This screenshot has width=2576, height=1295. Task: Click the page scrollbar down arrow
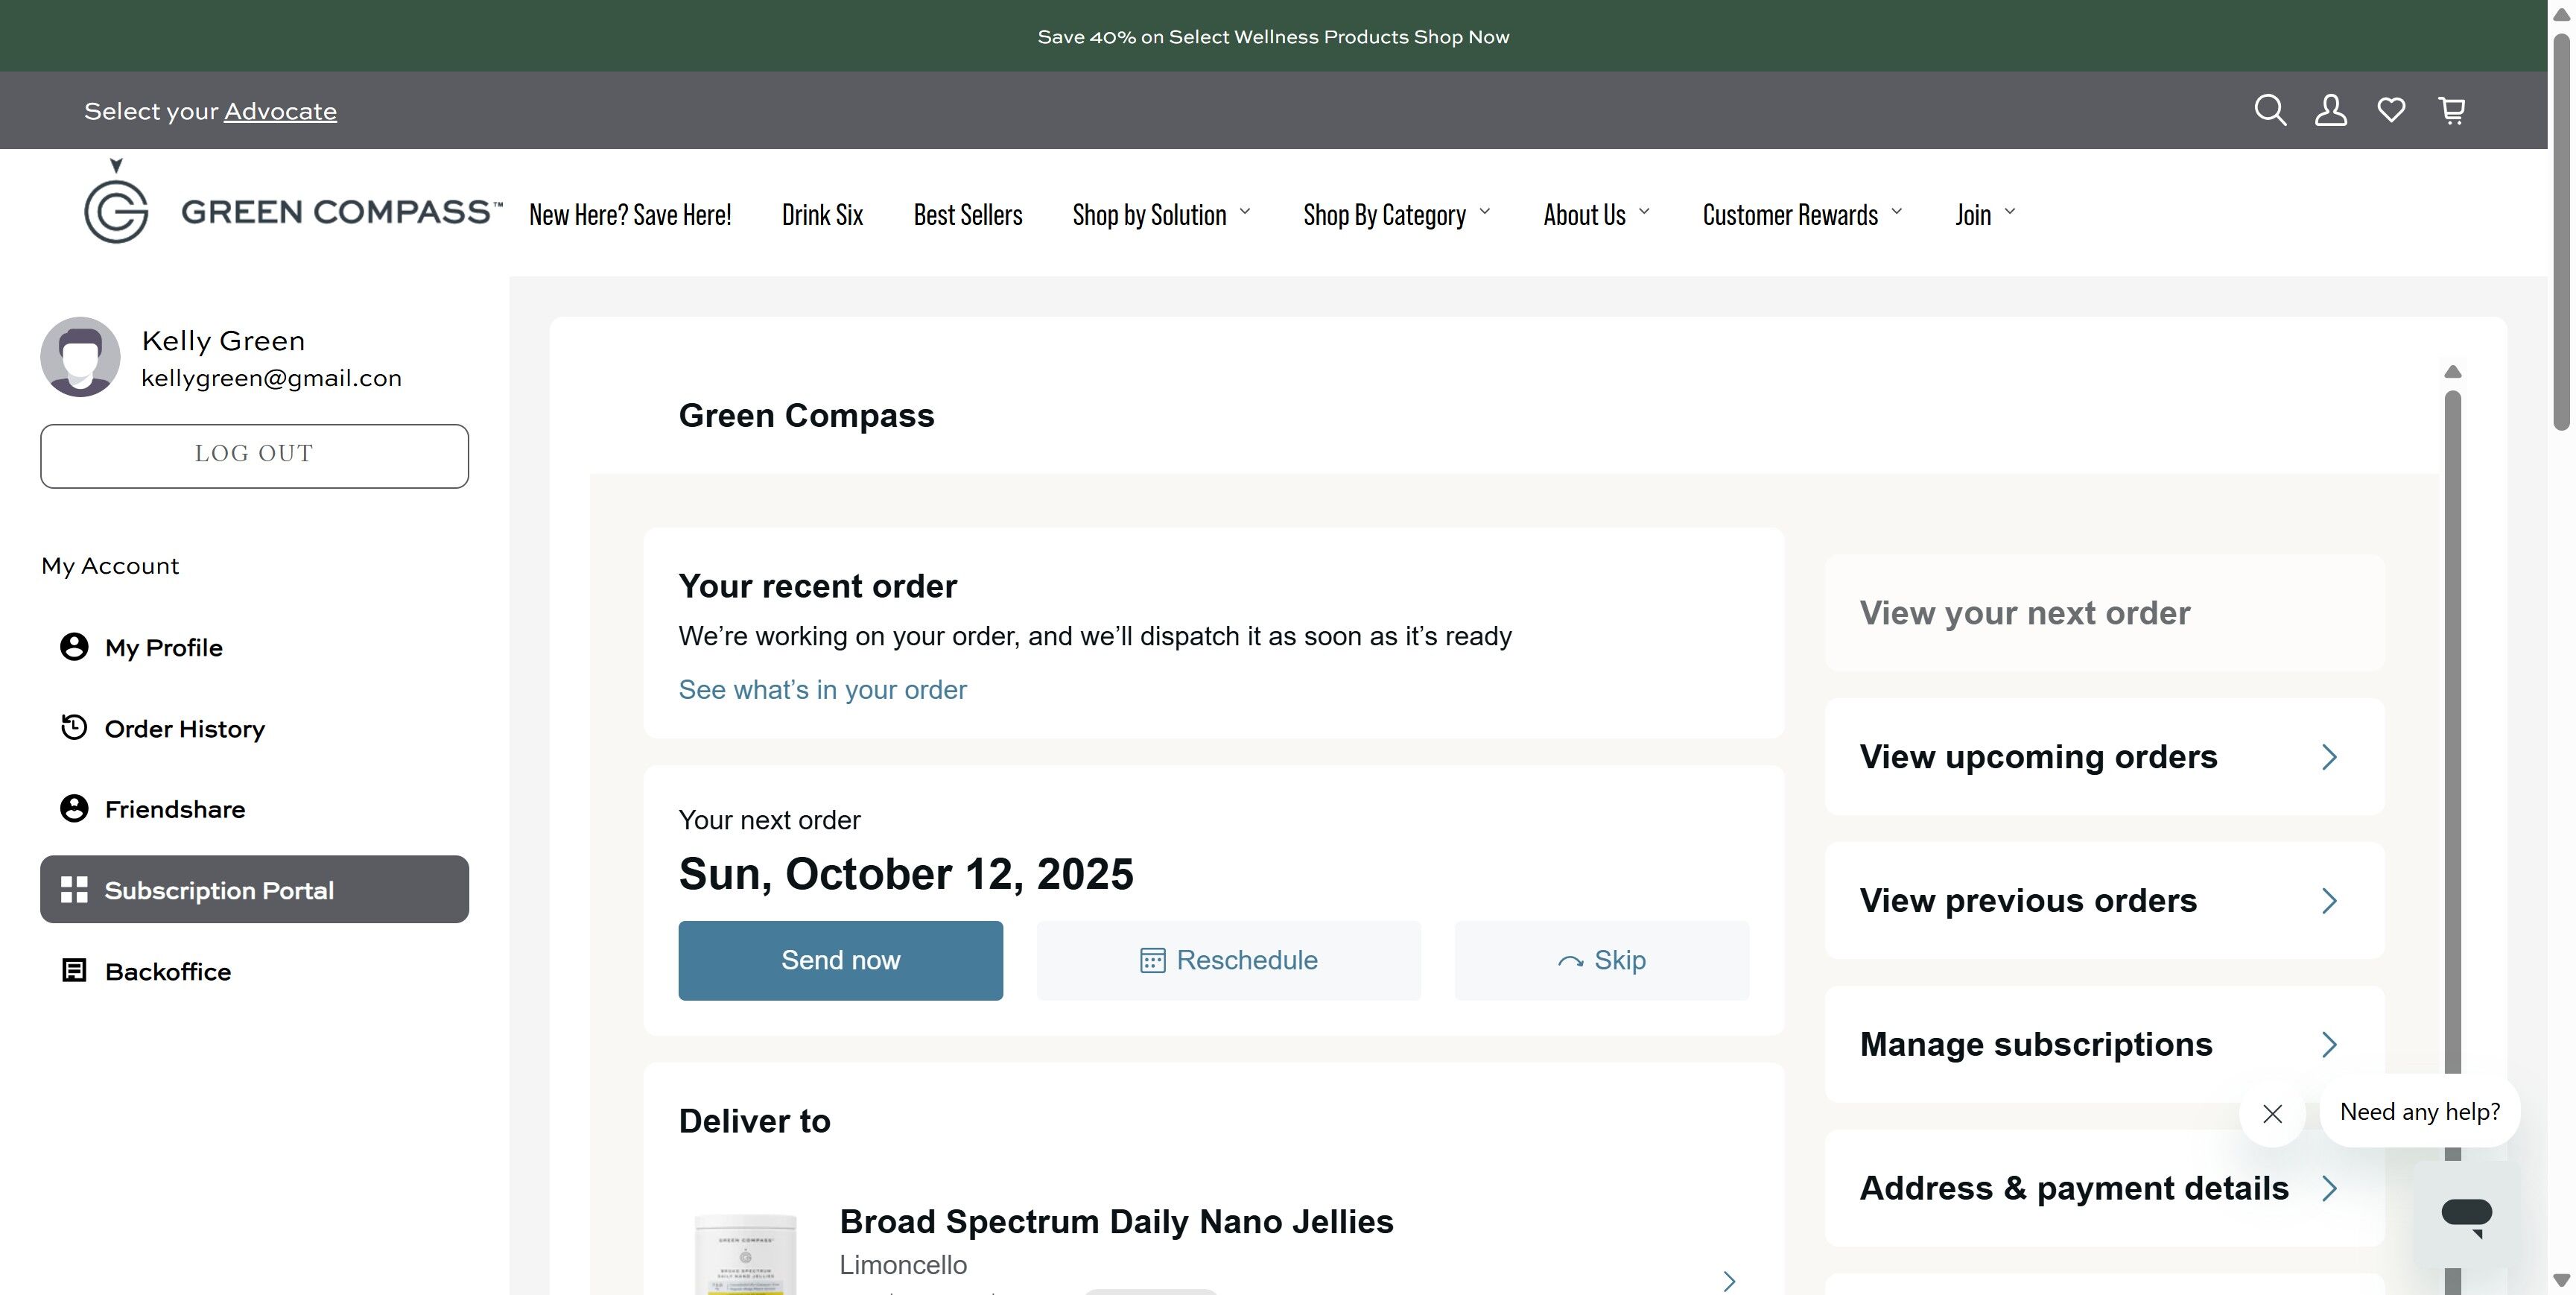coord(2561,1280)
